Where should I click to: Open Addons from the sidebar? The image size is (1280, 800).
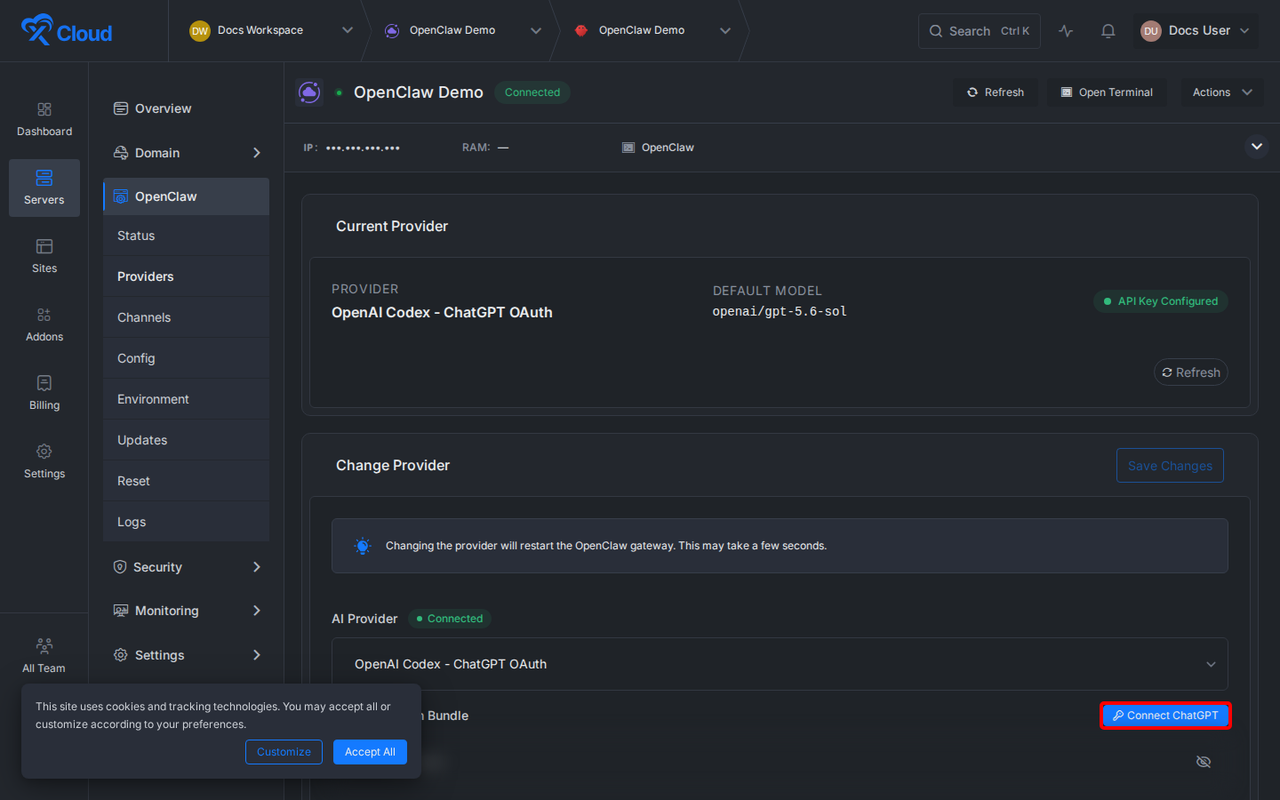[x=44, y=325]
